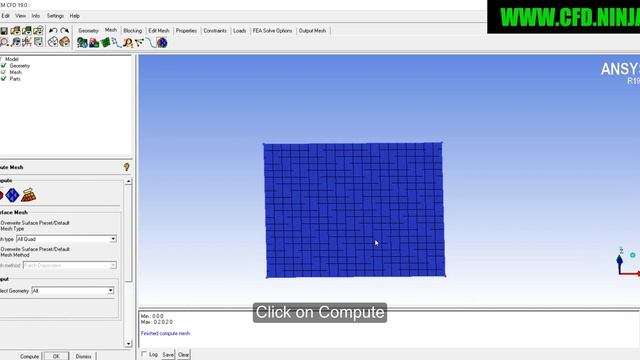
Task: Open the View menu
Action: [x=20, y=16]
